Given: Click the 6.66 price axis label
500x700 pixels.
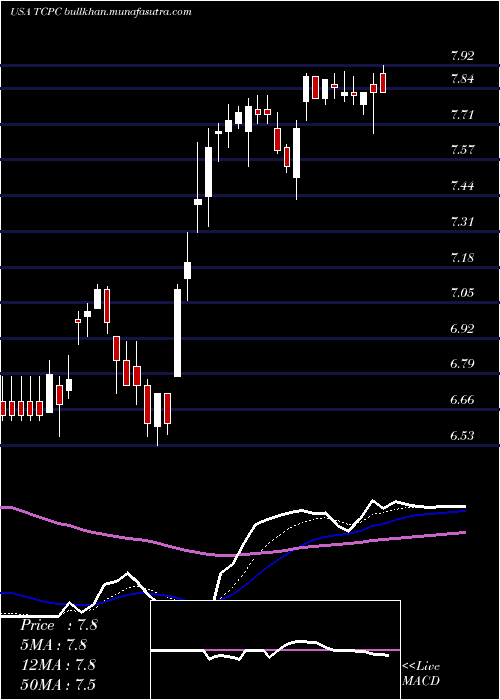Looking at the screenshot, I should tap(462, 400).
